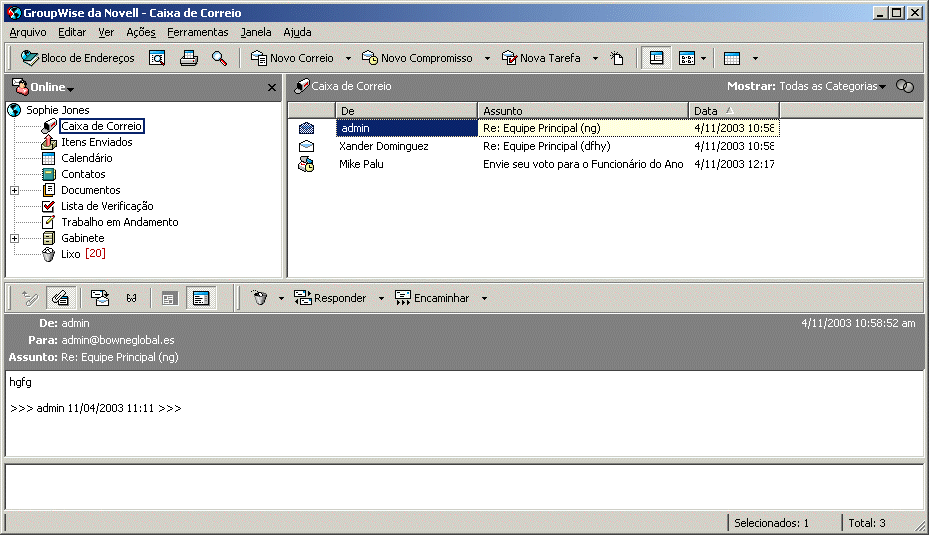The height and width of the screenshot is (535, 929).
Task: Open the Arquivo menu
Action: pos(27,32)
